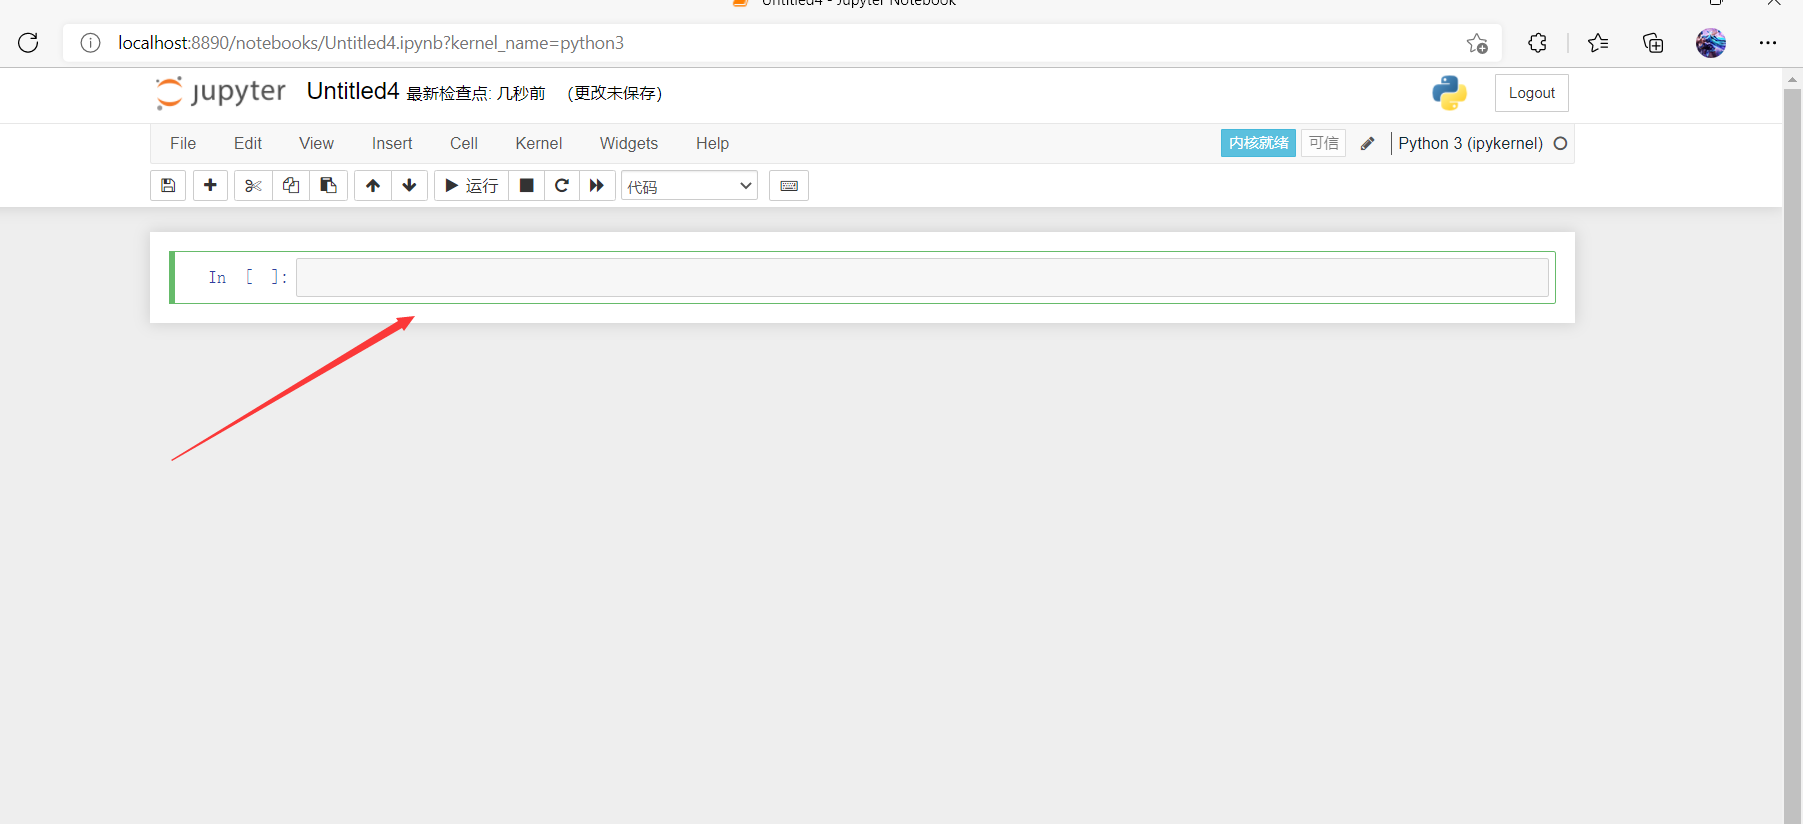Image resolution: width=1803 pixels, height=824 pixels.
Task: Open the Kernel menu
Action: [x=539, y=144]
